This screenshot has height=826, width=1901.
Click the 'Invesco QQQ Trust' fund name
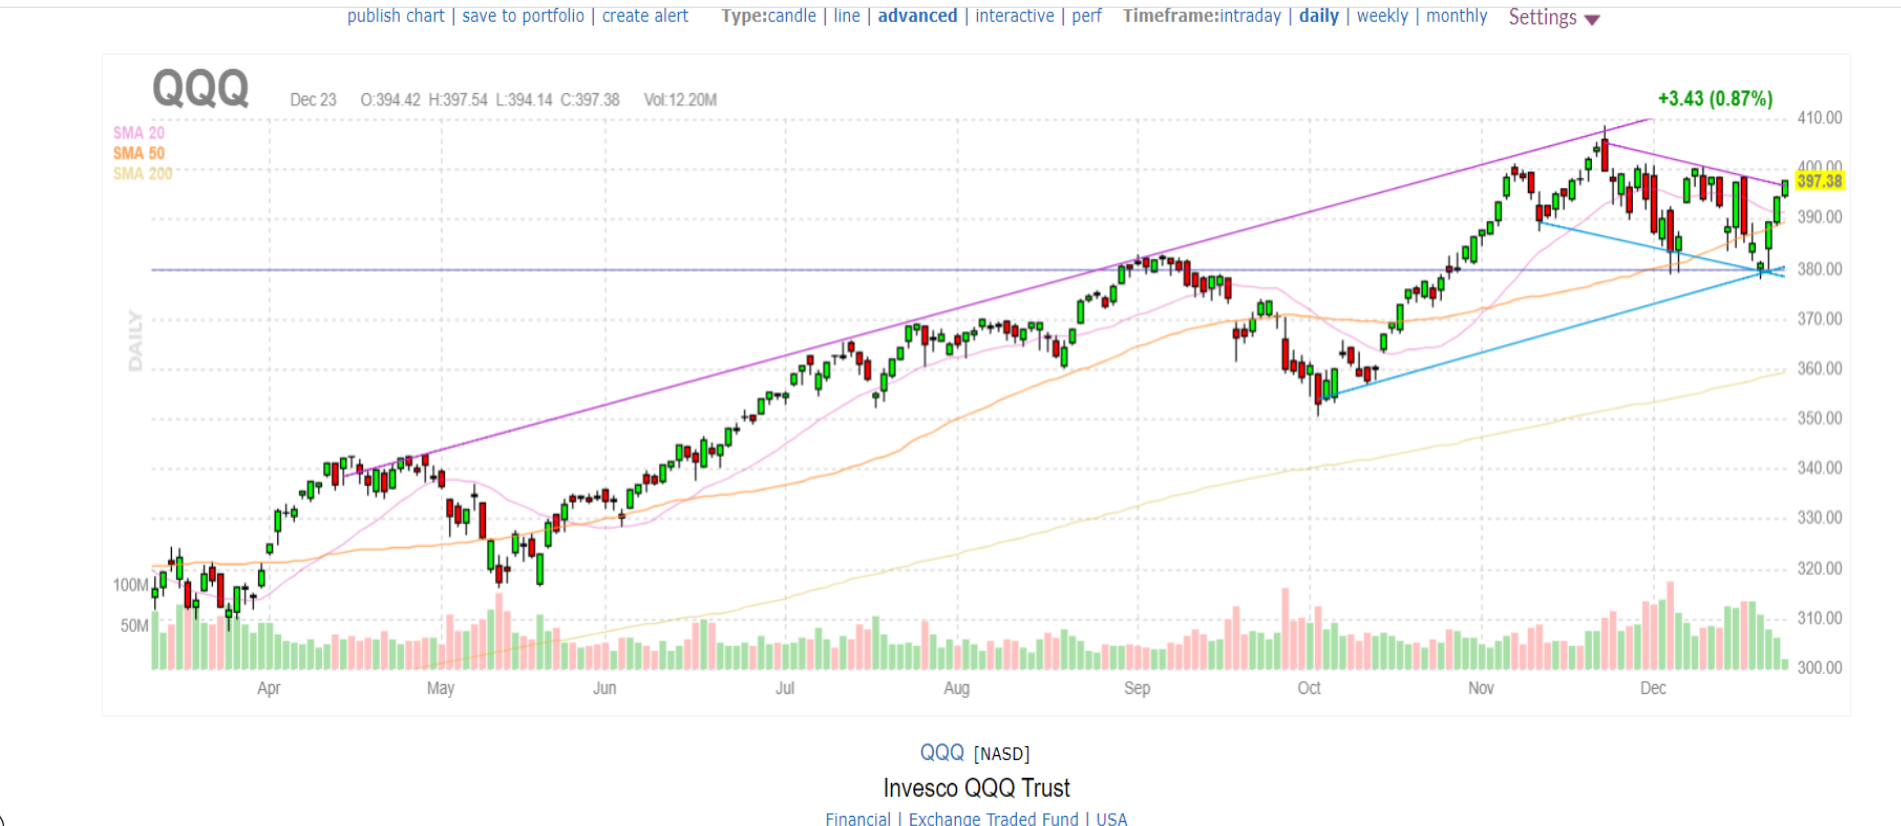pyautogui.click(x=977, y=788)
